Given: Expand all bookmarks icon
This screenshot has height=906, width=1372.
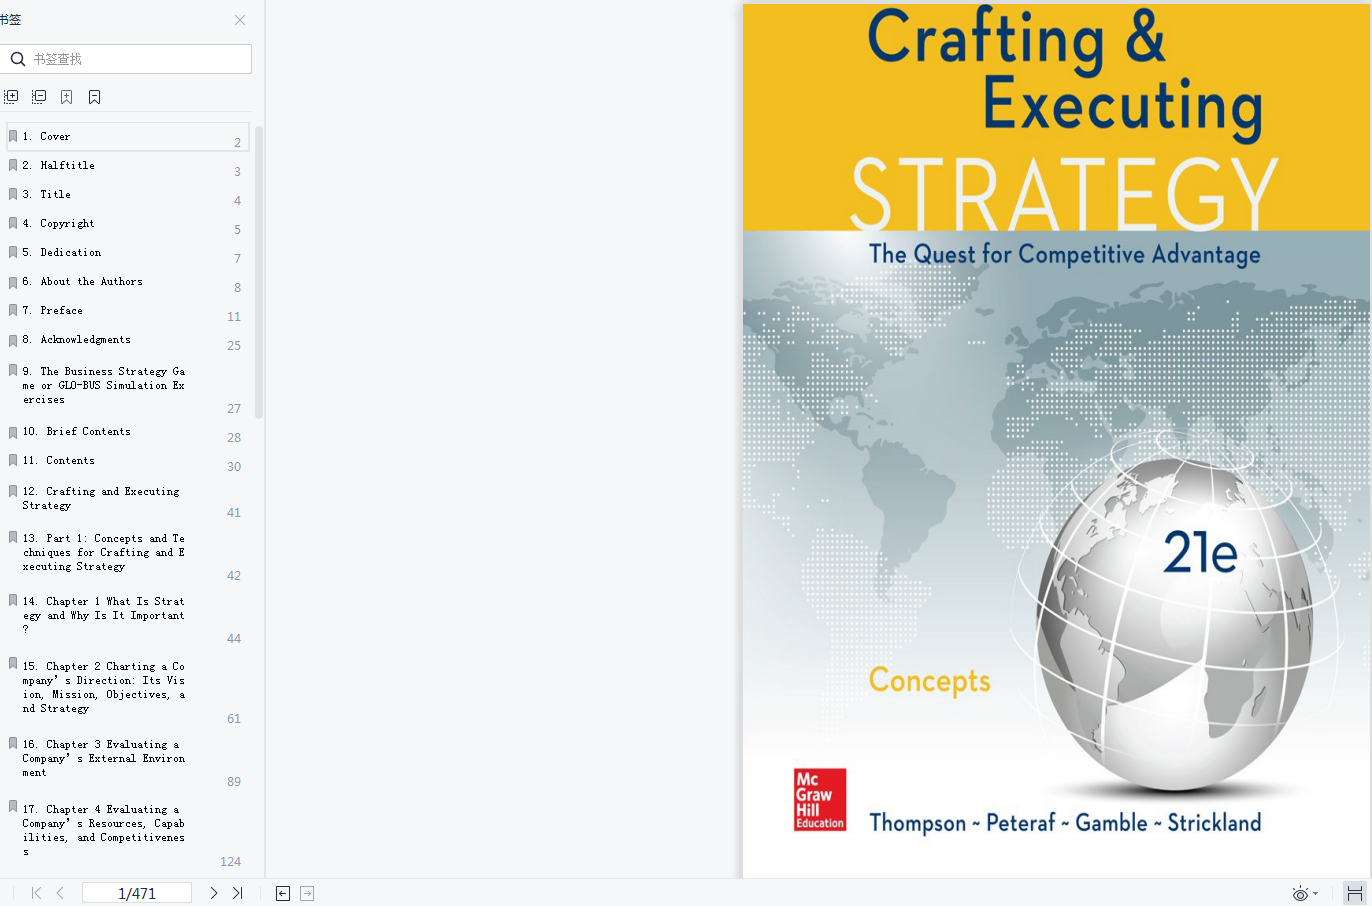Looking at the screenshot, I should pyautogui.click(x=11, y=97).
